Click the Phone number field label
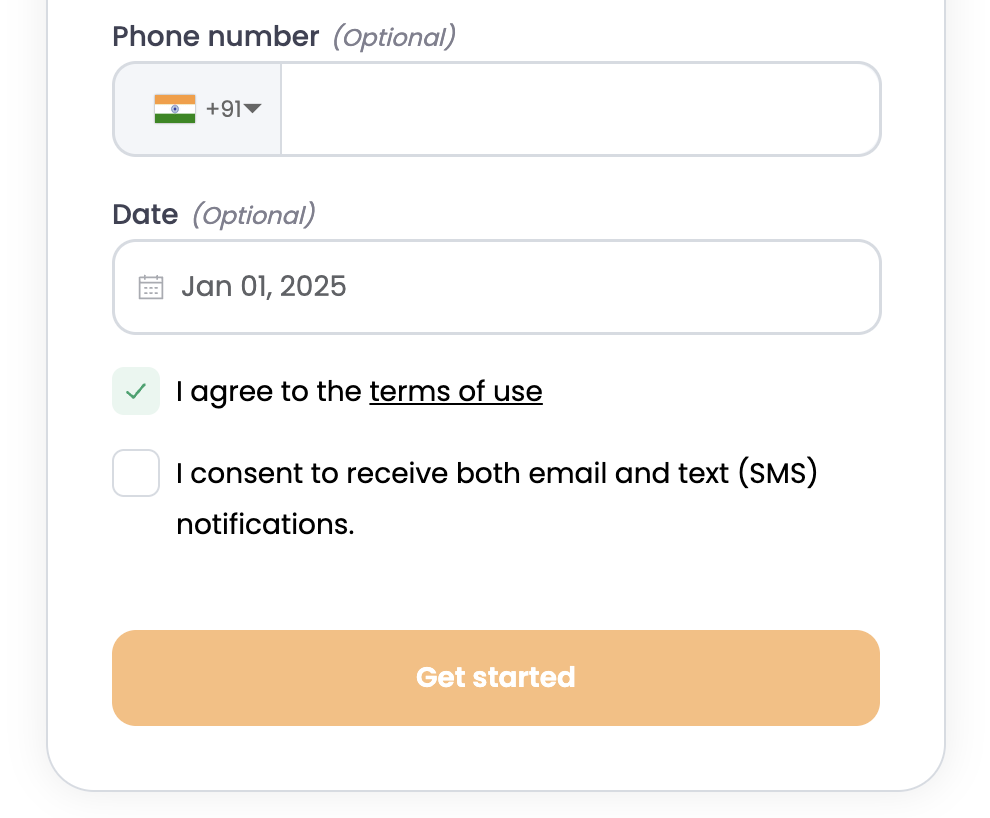The height and width of the screenshot is (818, 990). 215,37
